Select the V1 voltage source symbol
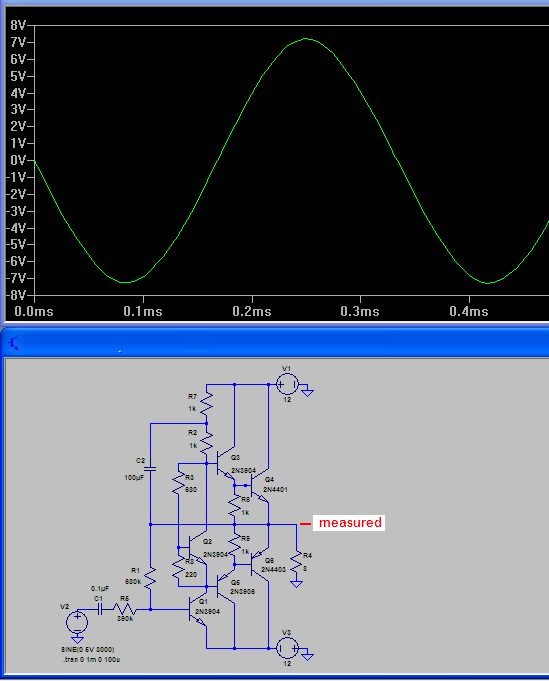The width and height of the screenshot is (549, 681). pos(287,384)
